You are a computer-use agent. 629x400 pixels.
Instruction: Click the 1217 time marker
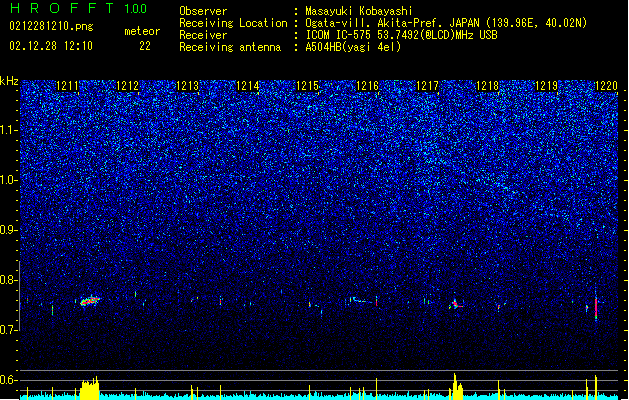(x=427, y=86)
